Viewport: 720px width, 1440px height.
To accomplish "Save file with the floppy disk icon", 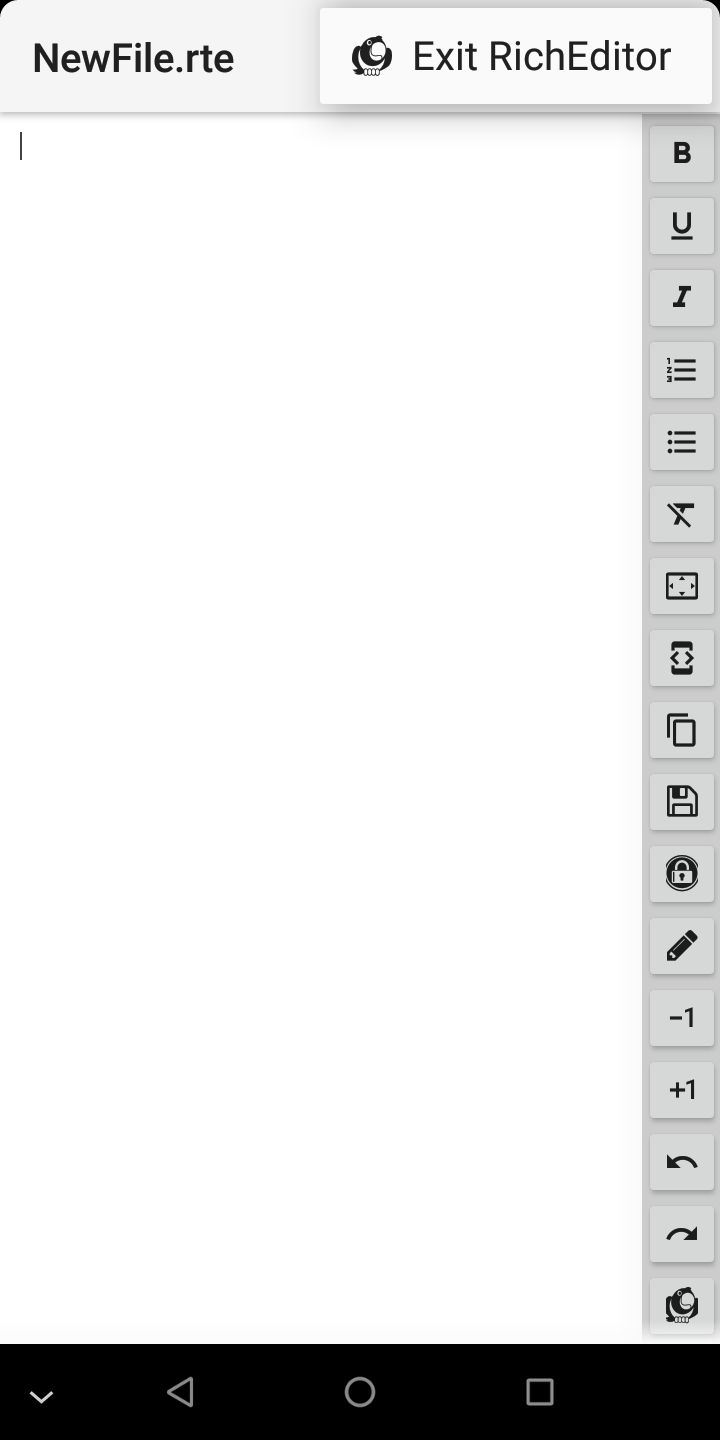I will [682, 802].
